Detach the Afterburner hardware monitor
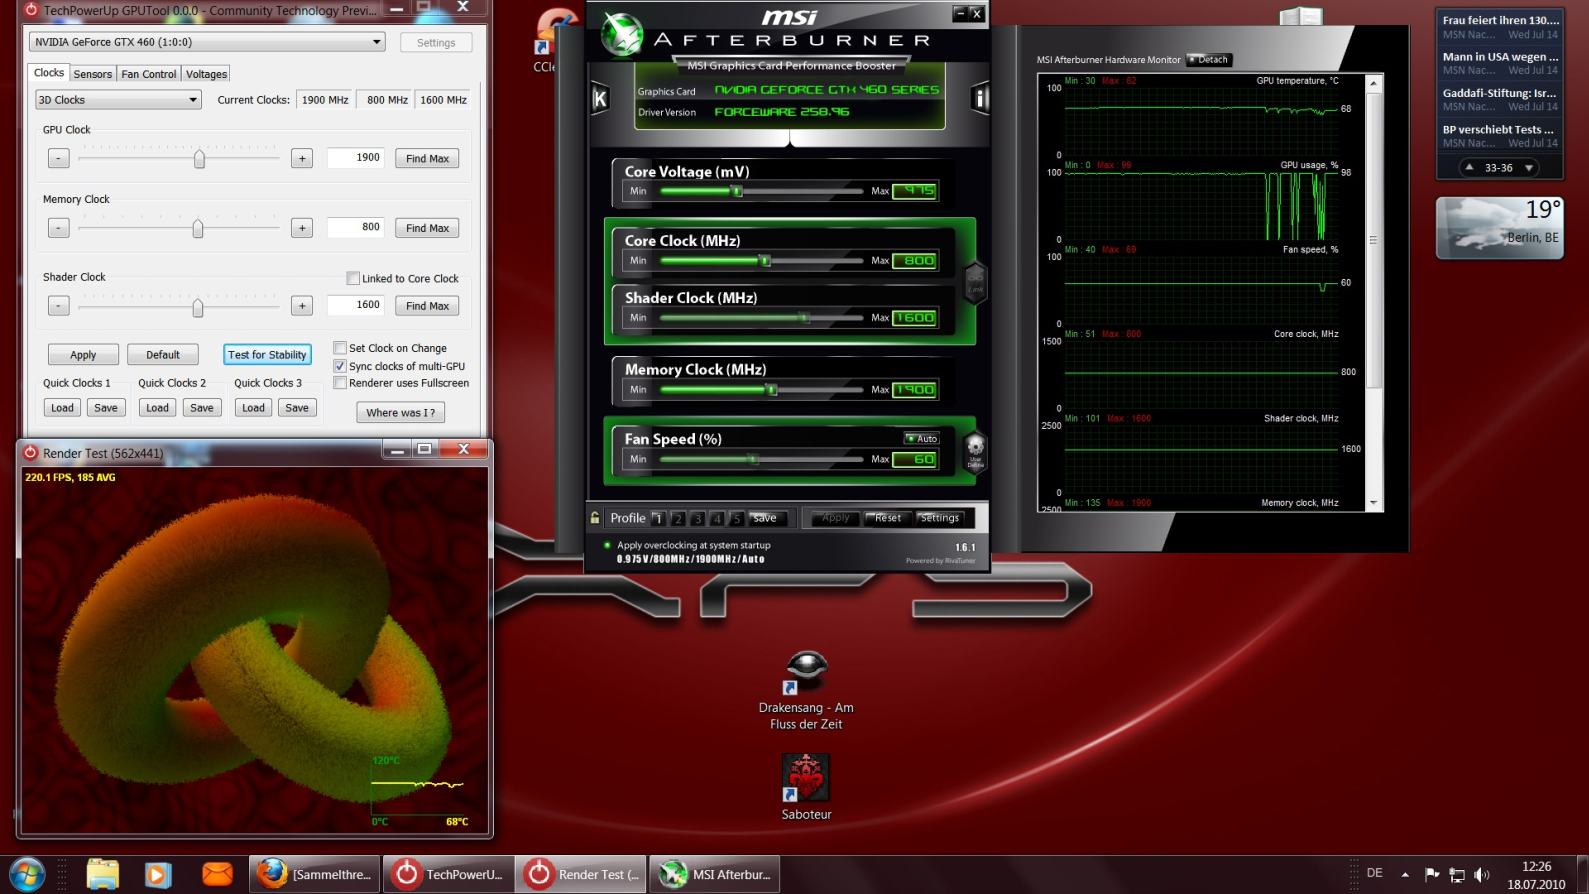The image size is (1589, 894). 1208,60
